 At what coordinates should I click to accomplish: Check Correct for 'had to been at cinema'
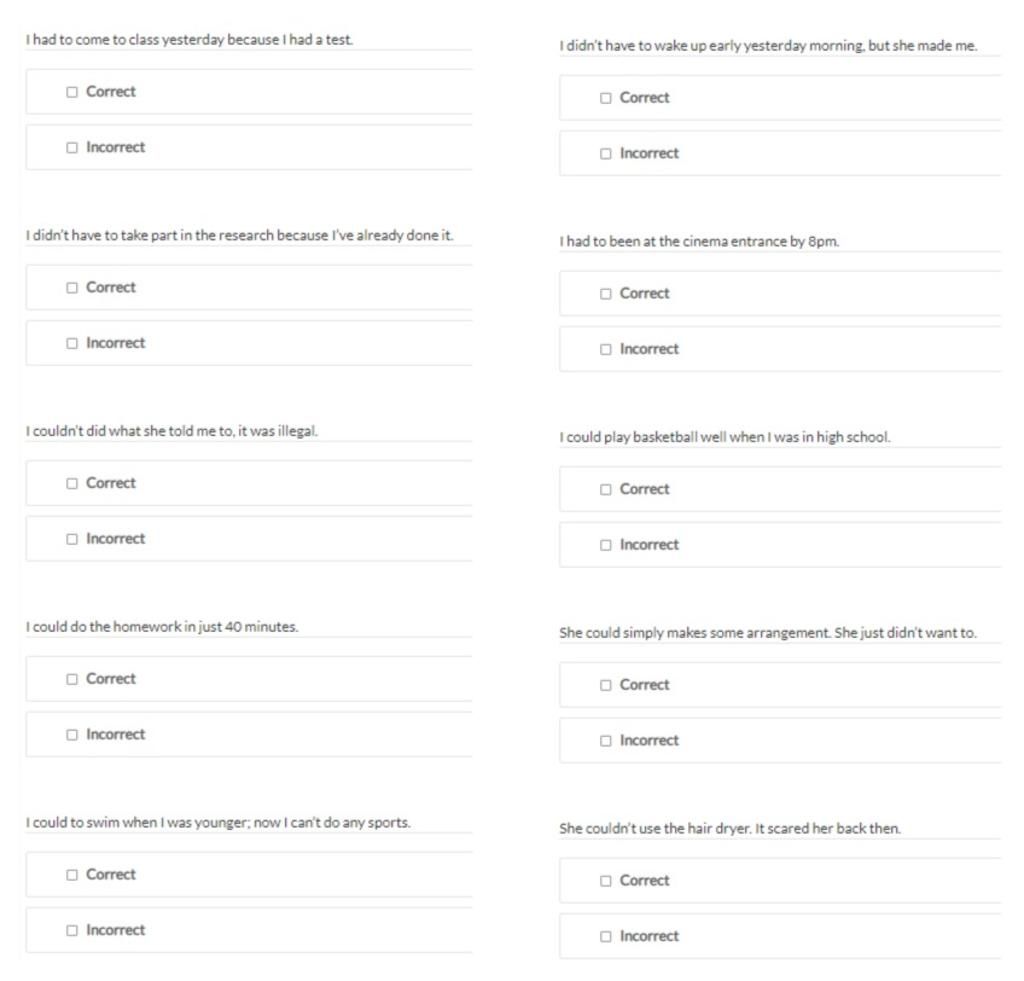tap(606, 294)
